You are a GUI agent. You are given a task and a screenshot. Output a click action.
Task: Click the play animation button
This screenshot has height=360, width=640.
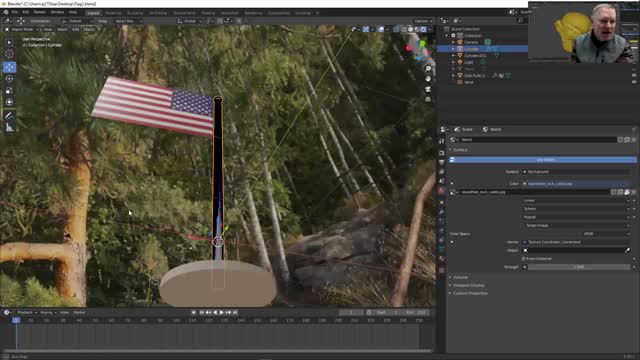tap(222, 312)
